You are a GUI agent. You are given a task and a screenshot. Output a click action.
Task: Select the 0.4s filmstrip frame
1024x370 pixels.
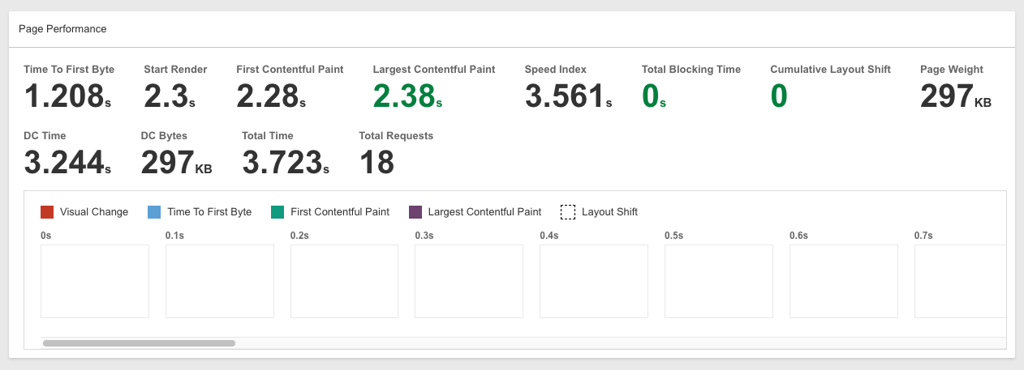(x=594, y=281)
